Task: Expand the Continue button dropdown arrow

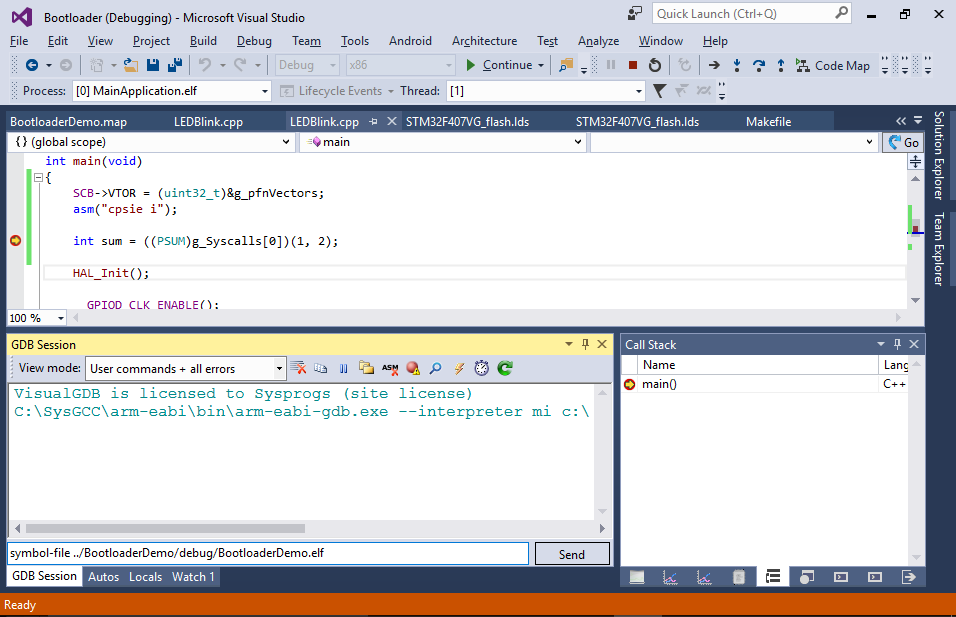Action: [x=541, y=65]
